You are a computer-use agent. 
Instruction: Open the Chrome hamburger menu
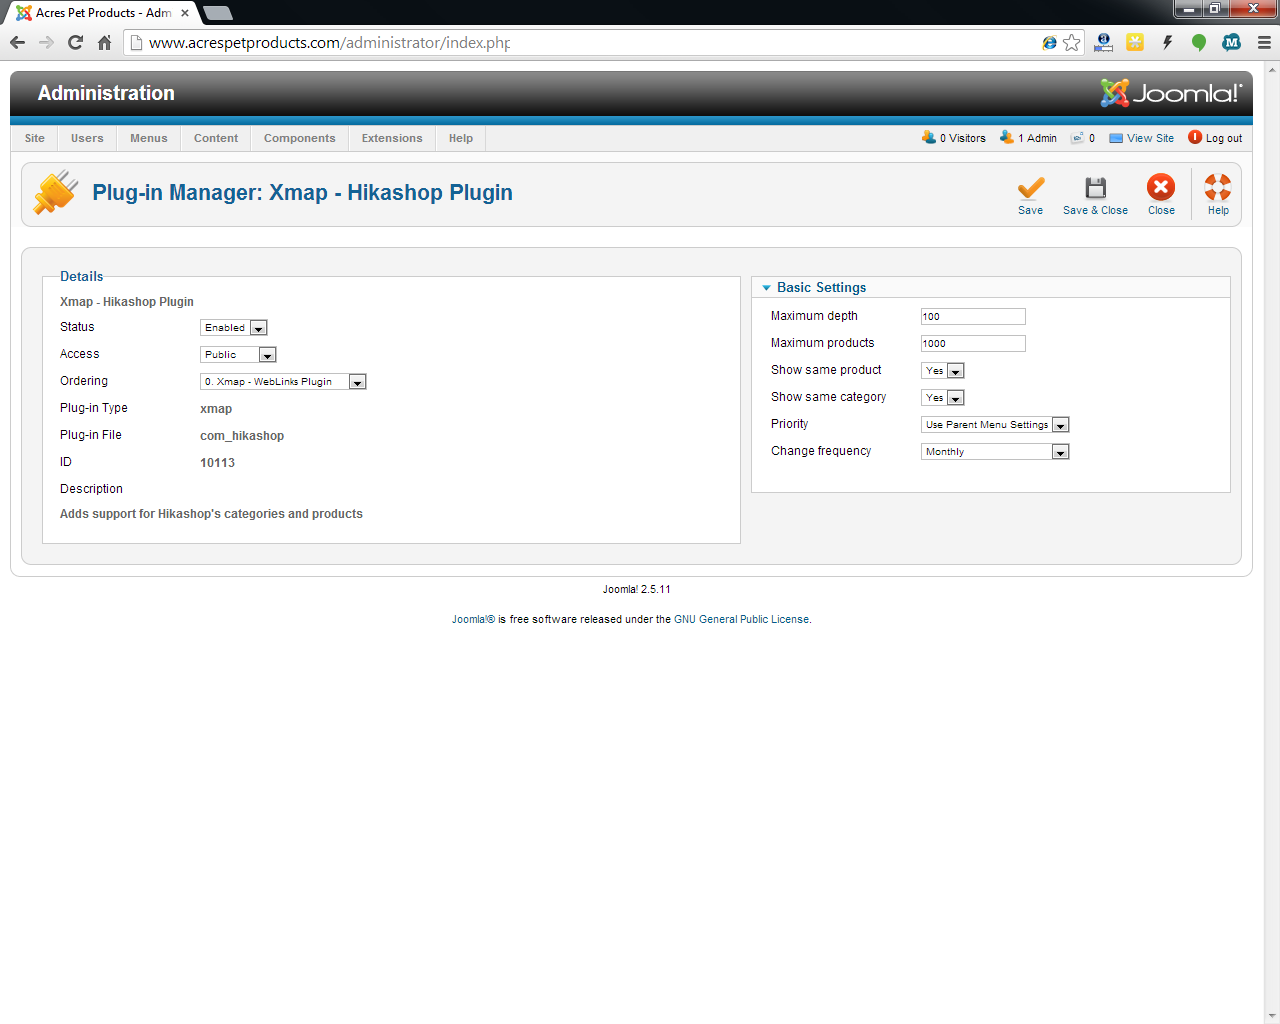[x=1264, y=42]
